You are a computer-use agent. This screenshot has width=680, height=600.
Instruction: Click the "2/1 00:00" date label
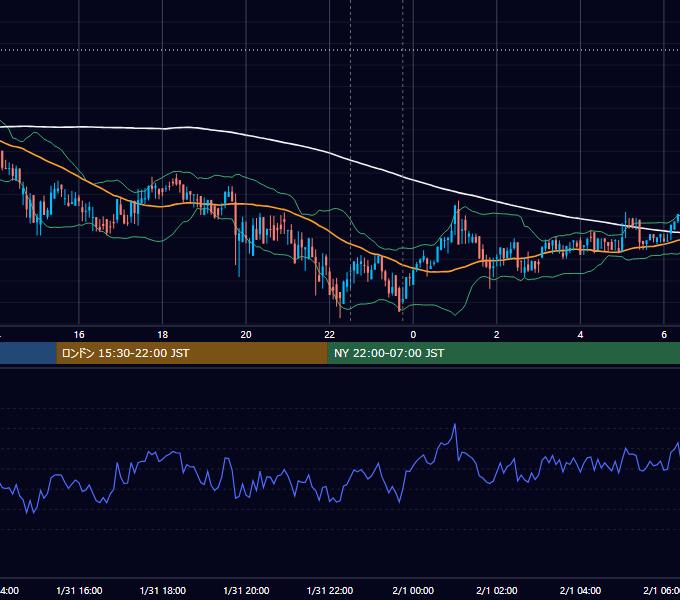(413, 591)
